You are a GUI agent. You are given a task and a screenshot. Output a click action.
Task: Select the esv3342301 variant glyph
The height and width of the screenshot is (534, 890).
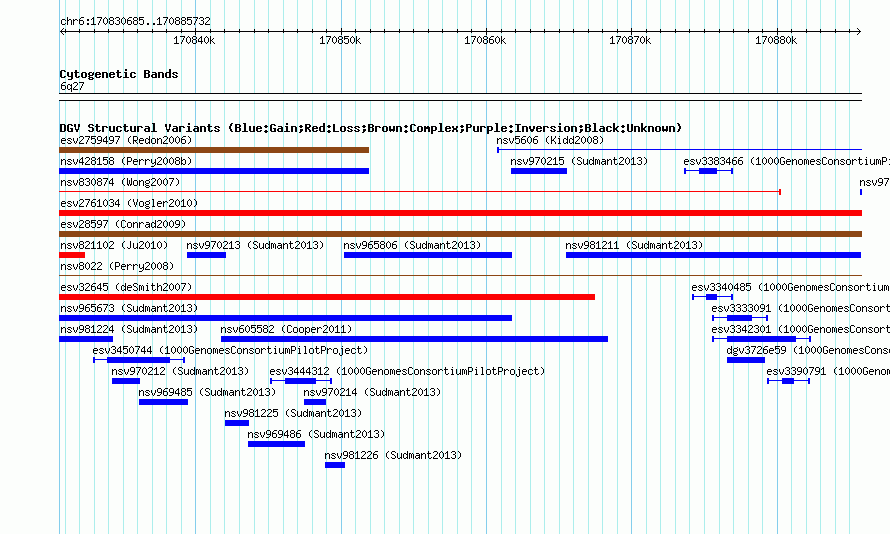click(x=761, y=339)
